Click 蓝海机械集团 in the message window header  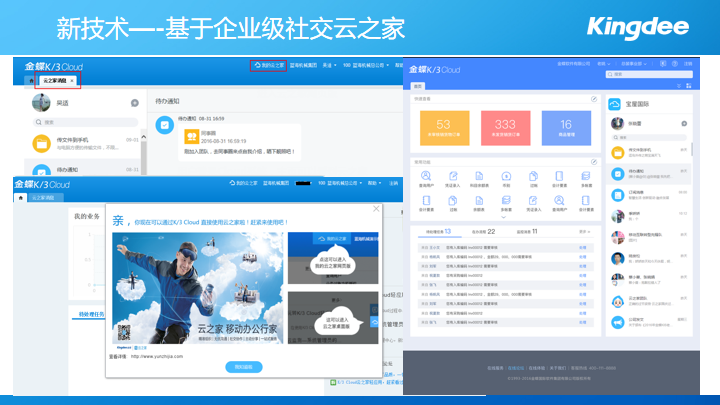(303, 66)
